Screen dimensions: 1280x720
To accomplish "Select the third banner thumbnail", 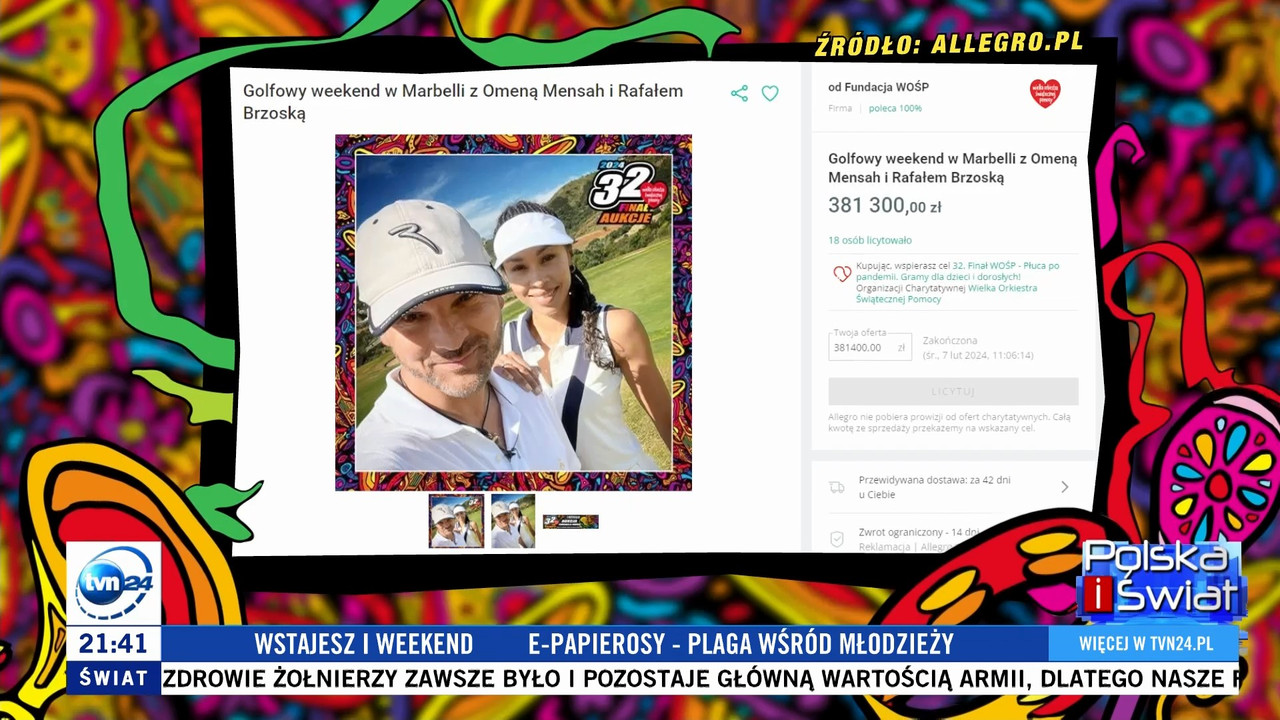I will (x=571, y=521).
